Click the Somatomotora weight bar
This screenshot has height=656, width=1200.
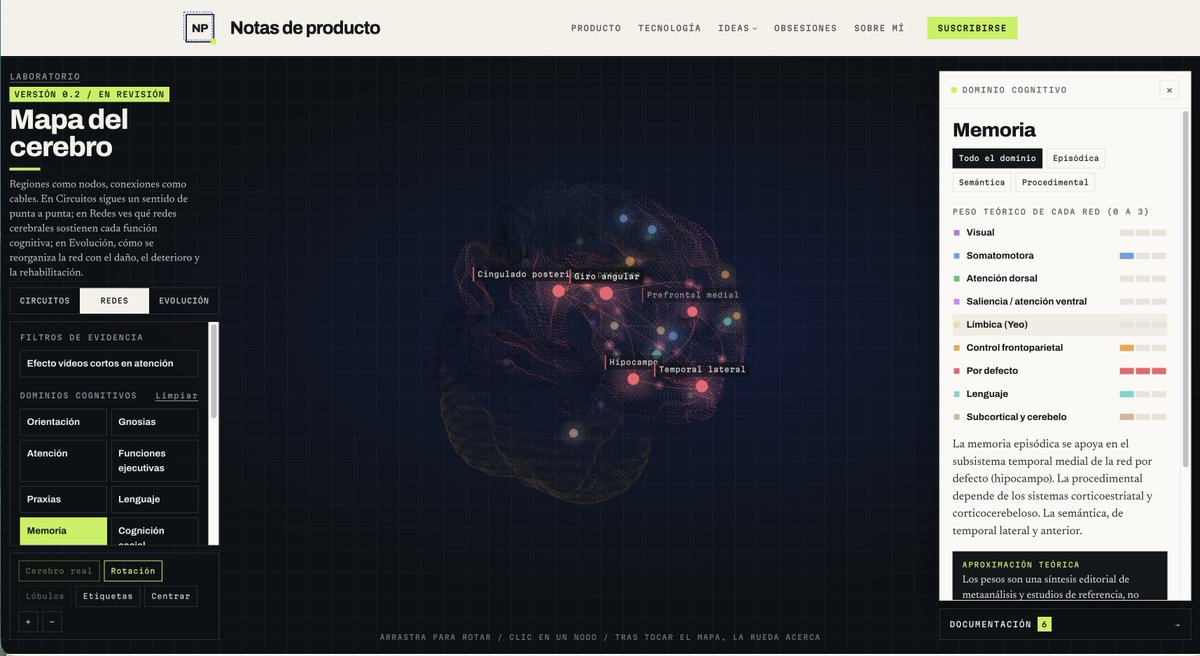[x=1142, y=256]
